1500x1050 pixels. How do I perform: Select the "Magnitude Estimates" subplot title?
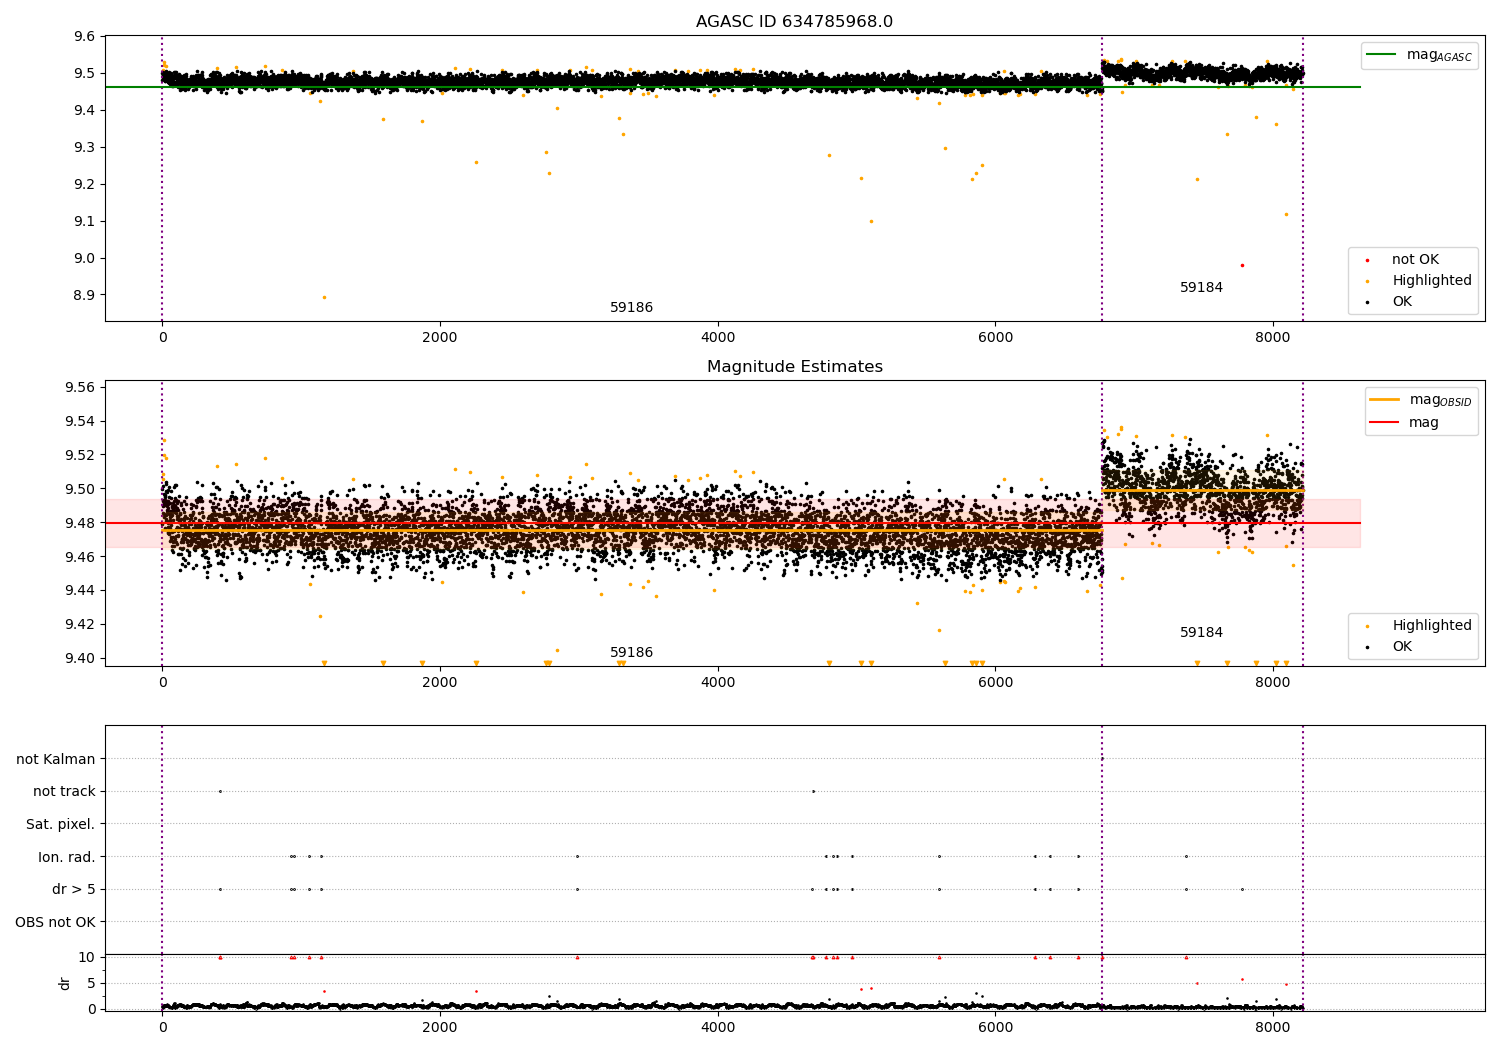point(794,367)
